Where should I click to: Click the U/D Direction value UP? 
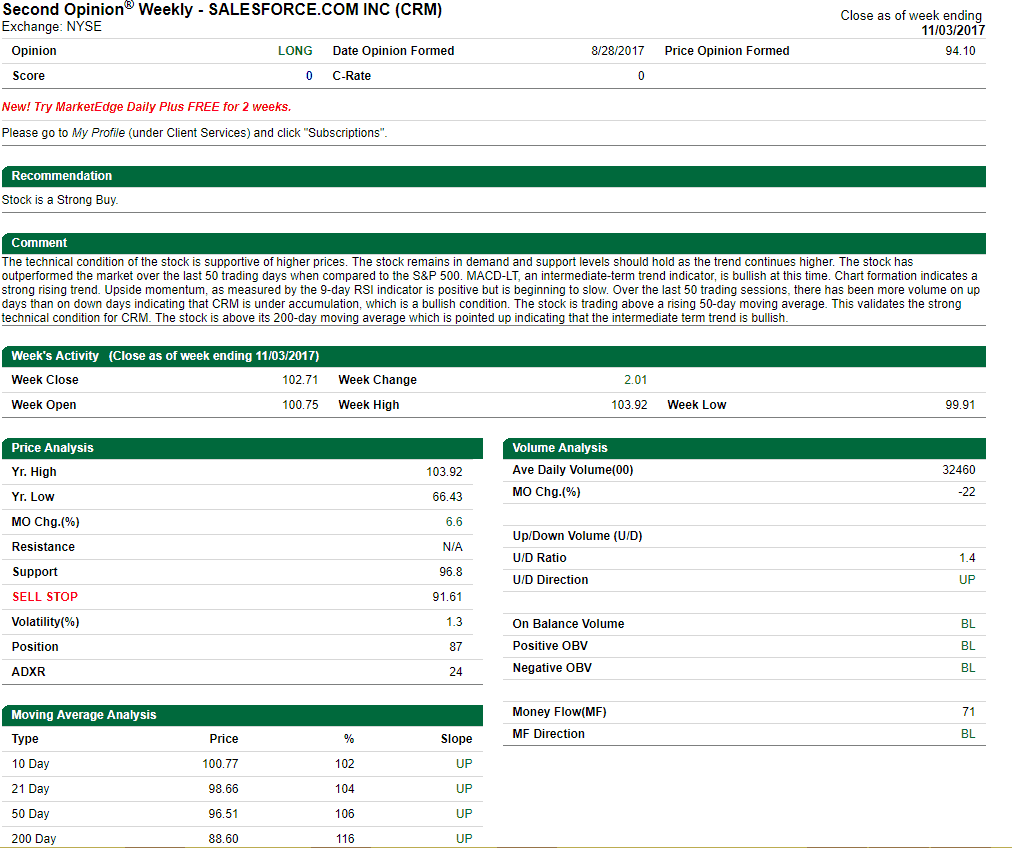(967, 580)
